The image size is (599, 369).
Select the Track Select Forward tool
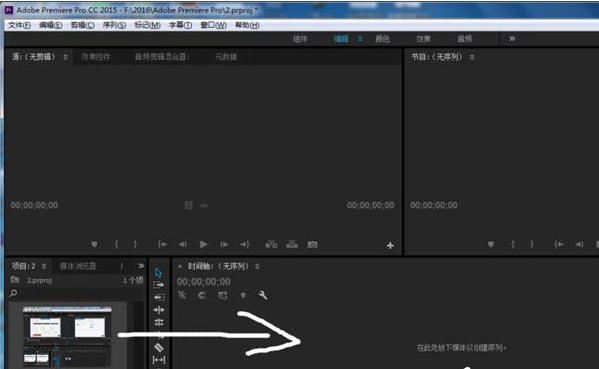[159, 285]
